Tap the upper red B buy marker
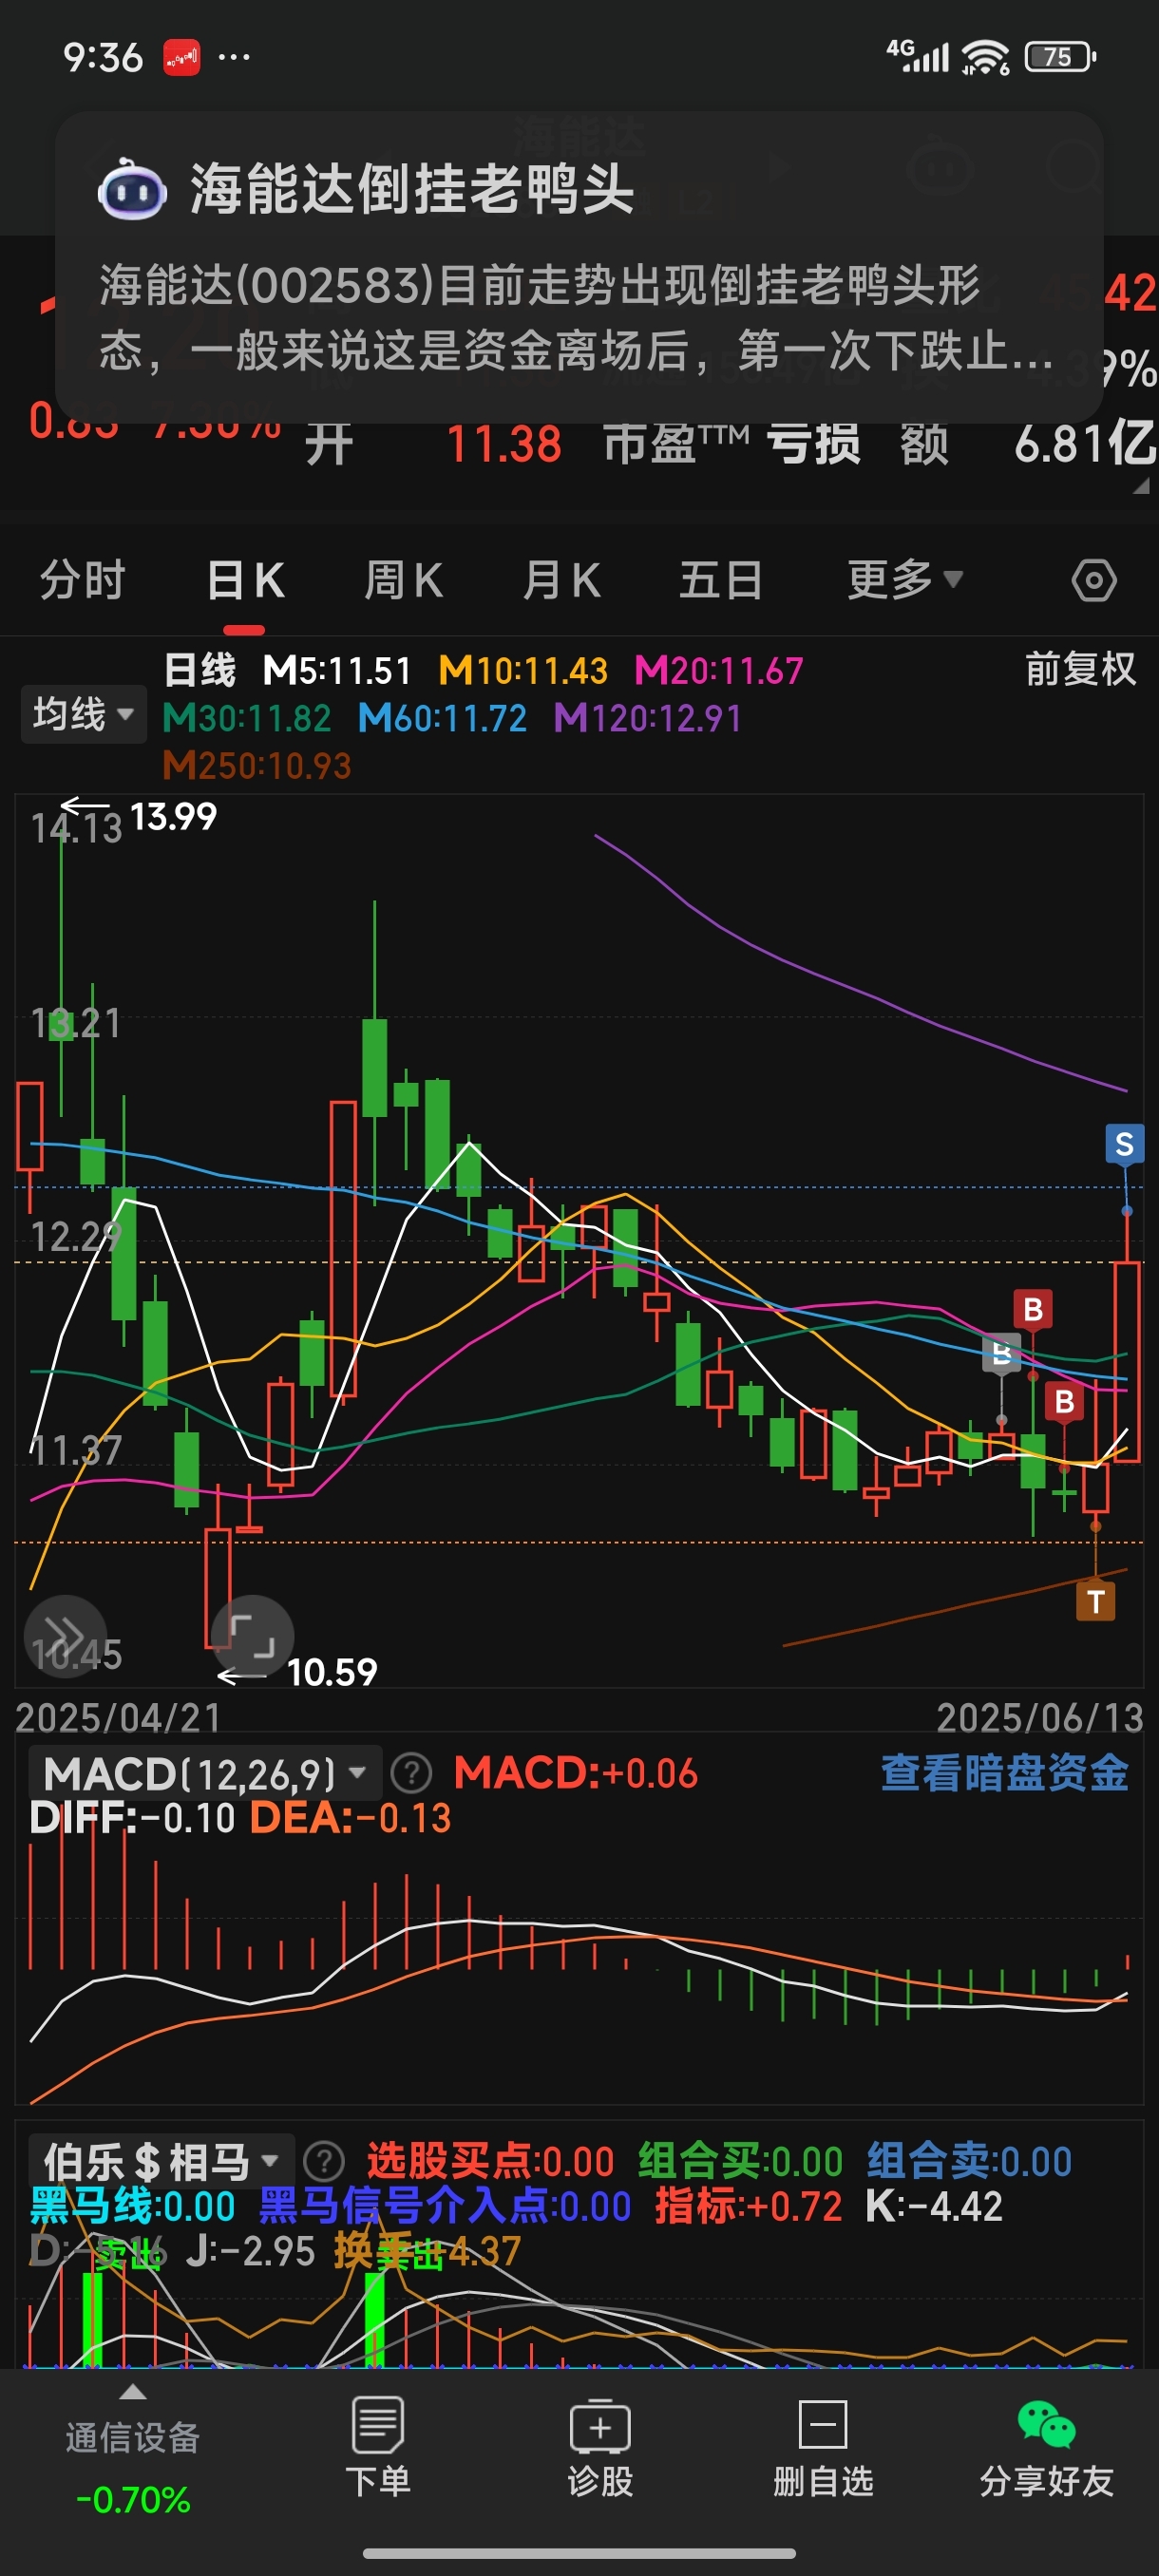This screenshot has width=1159, height=2576. coord(1033,1308)
